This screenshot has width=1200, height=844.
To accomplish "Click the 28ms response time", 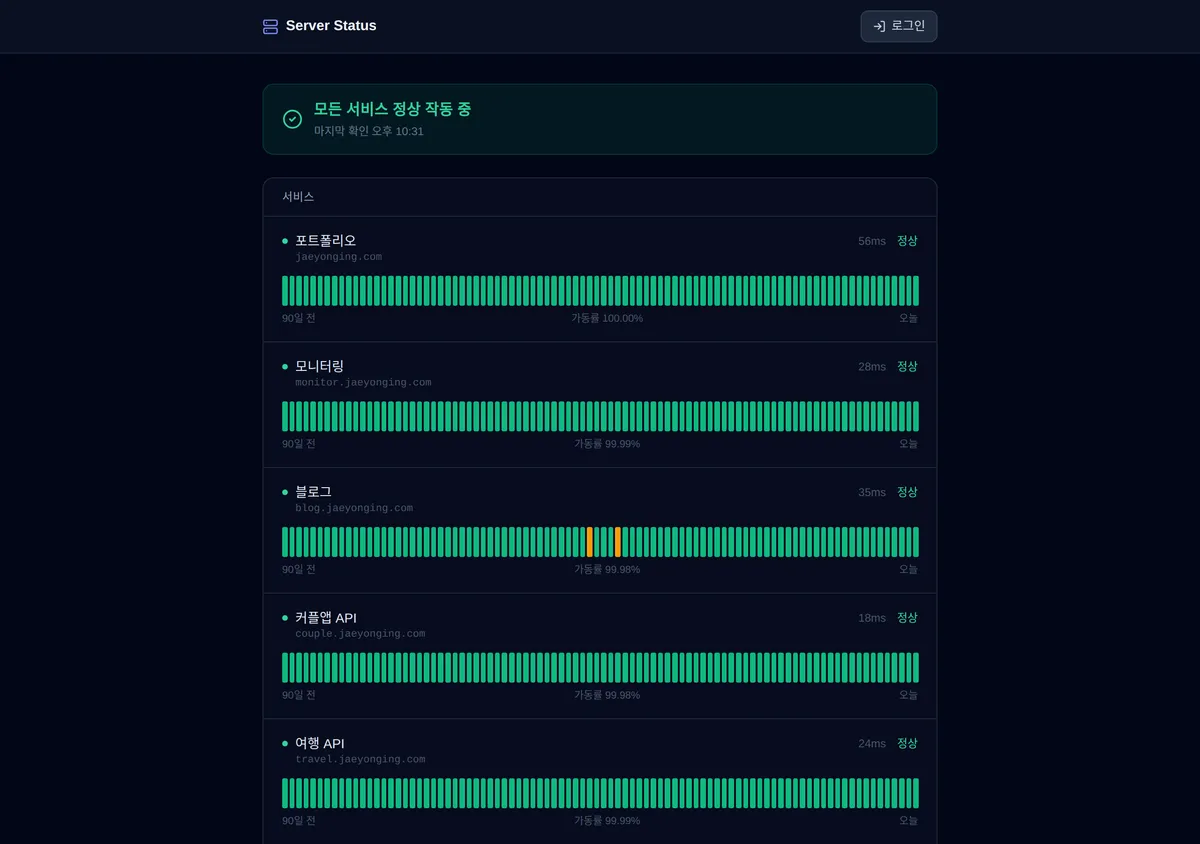I will pos(872,367).
